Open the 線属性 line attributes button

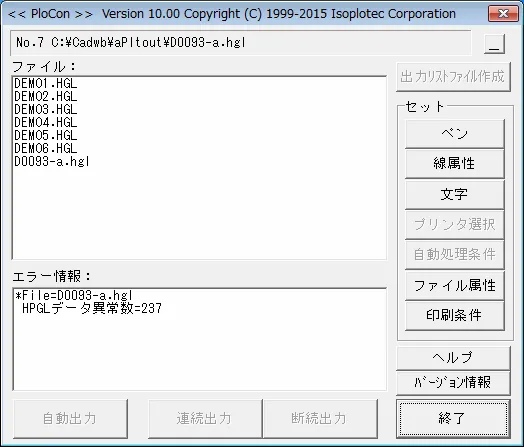[454, 164]
